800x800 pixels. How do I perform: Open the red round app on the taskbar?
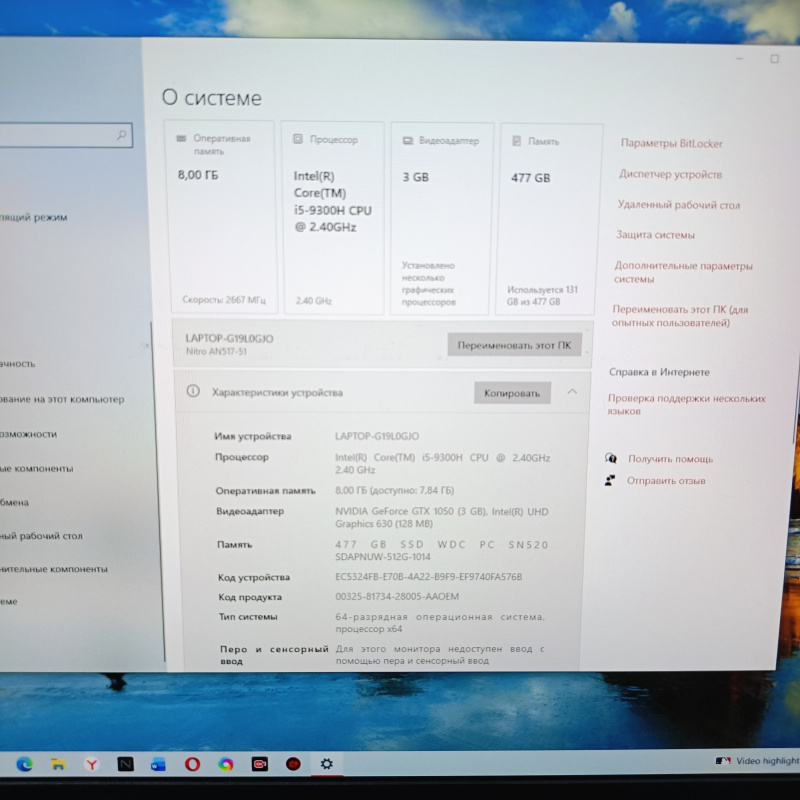point(293,764)
